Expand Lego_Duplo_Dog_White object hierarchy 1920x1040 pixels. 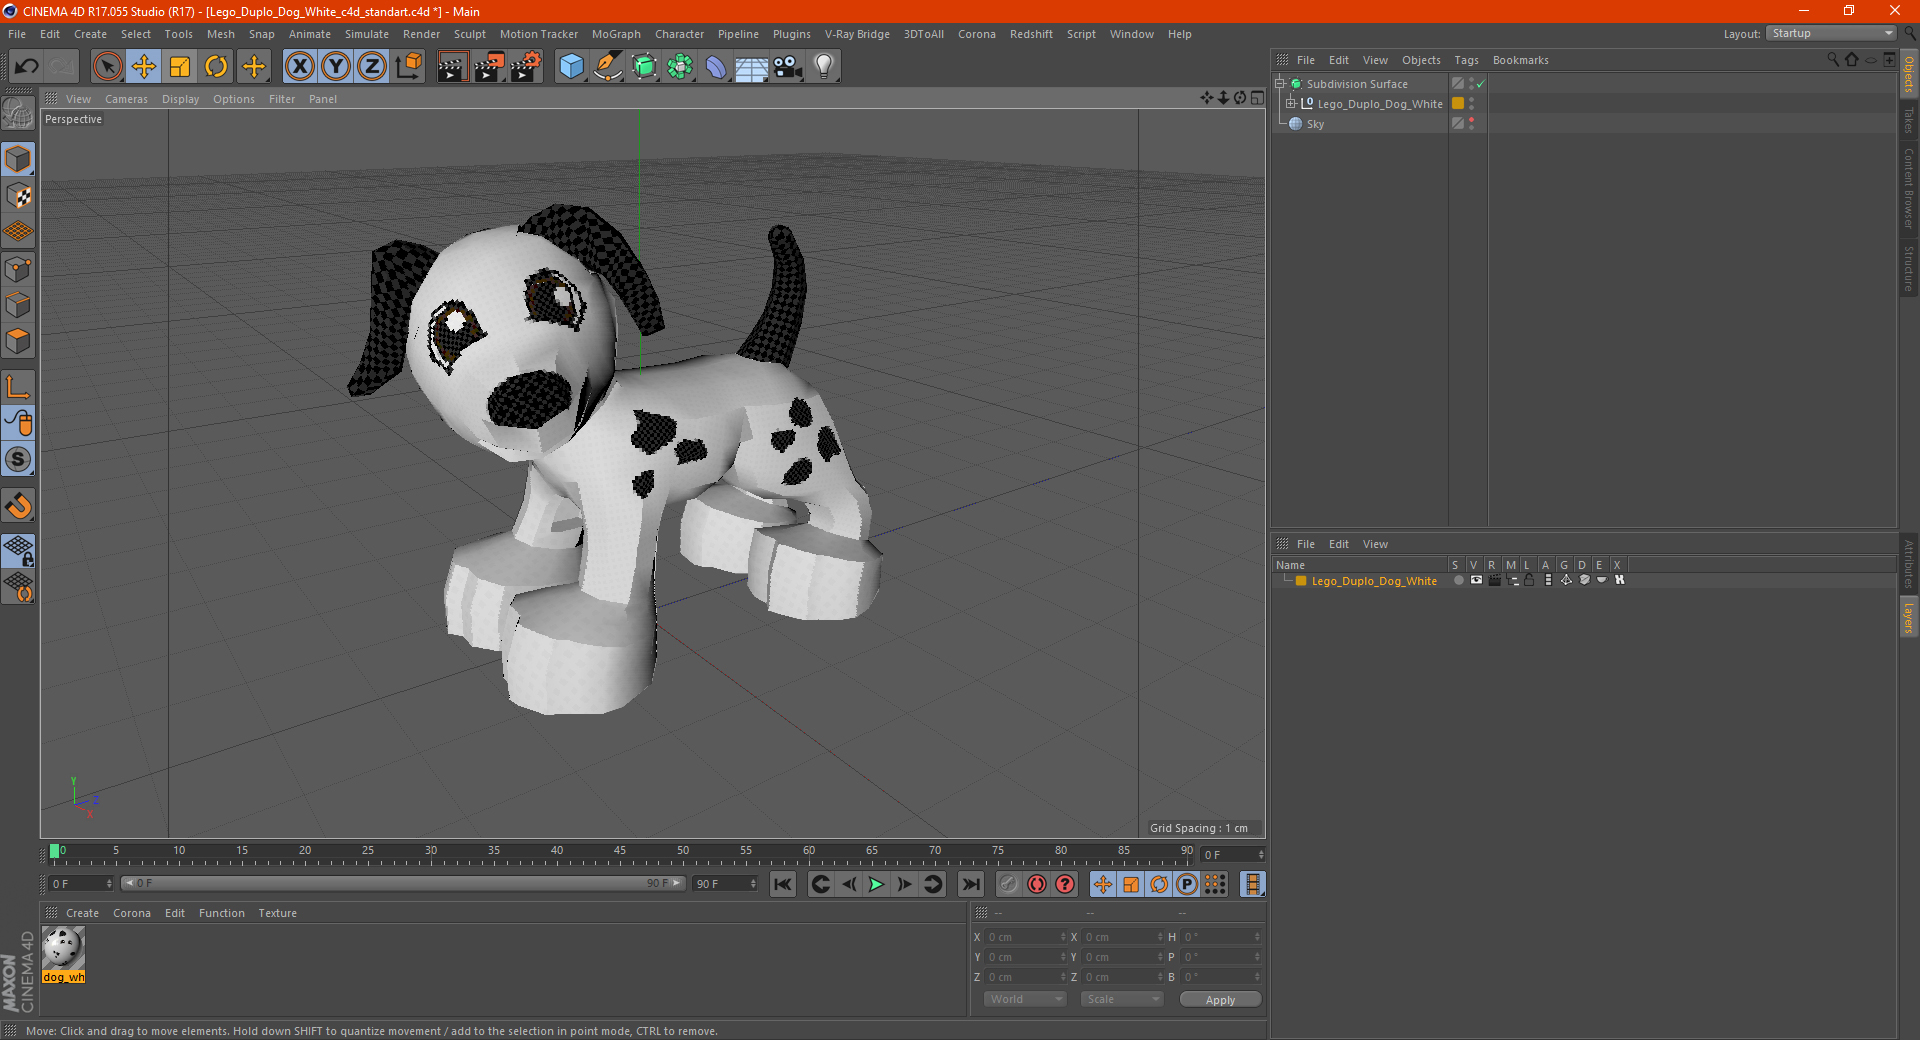[1291, 103]
